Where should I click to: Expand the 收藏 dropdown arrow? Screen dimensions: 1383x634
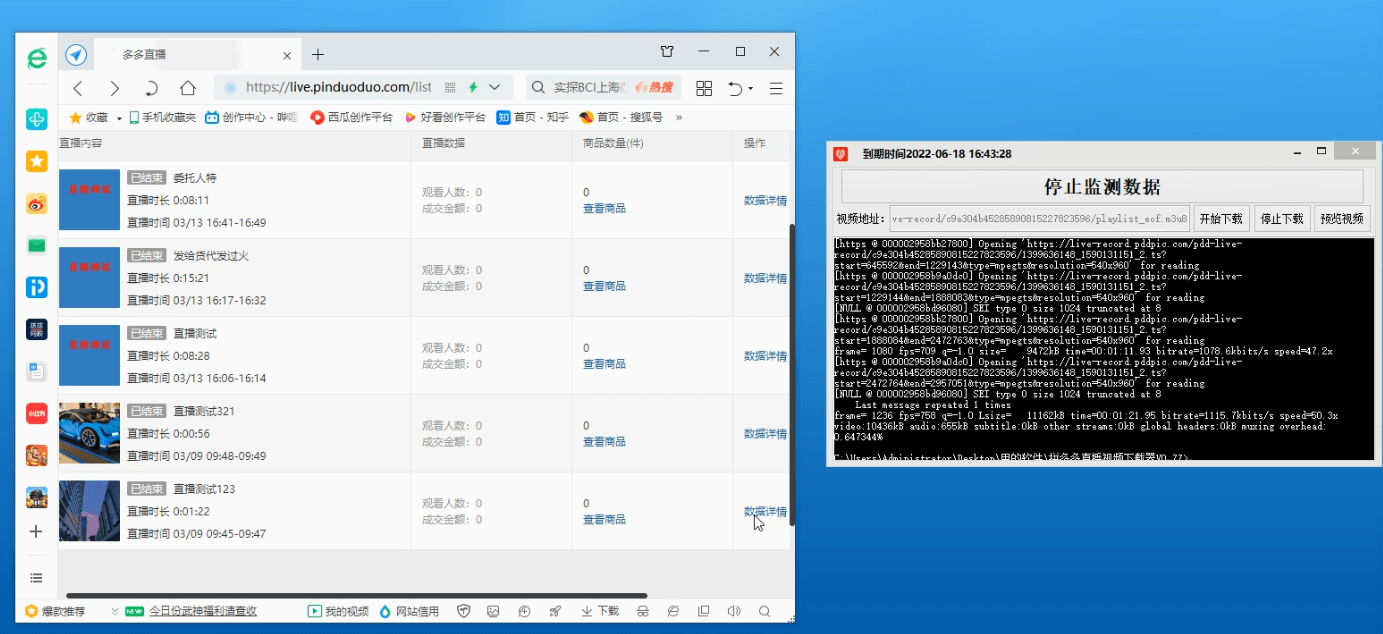tap(119, 118)
